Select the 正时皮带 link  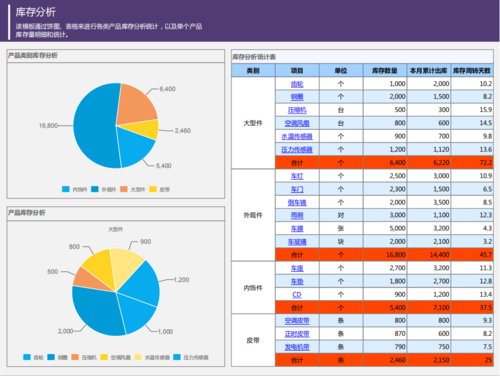(297, 334)
